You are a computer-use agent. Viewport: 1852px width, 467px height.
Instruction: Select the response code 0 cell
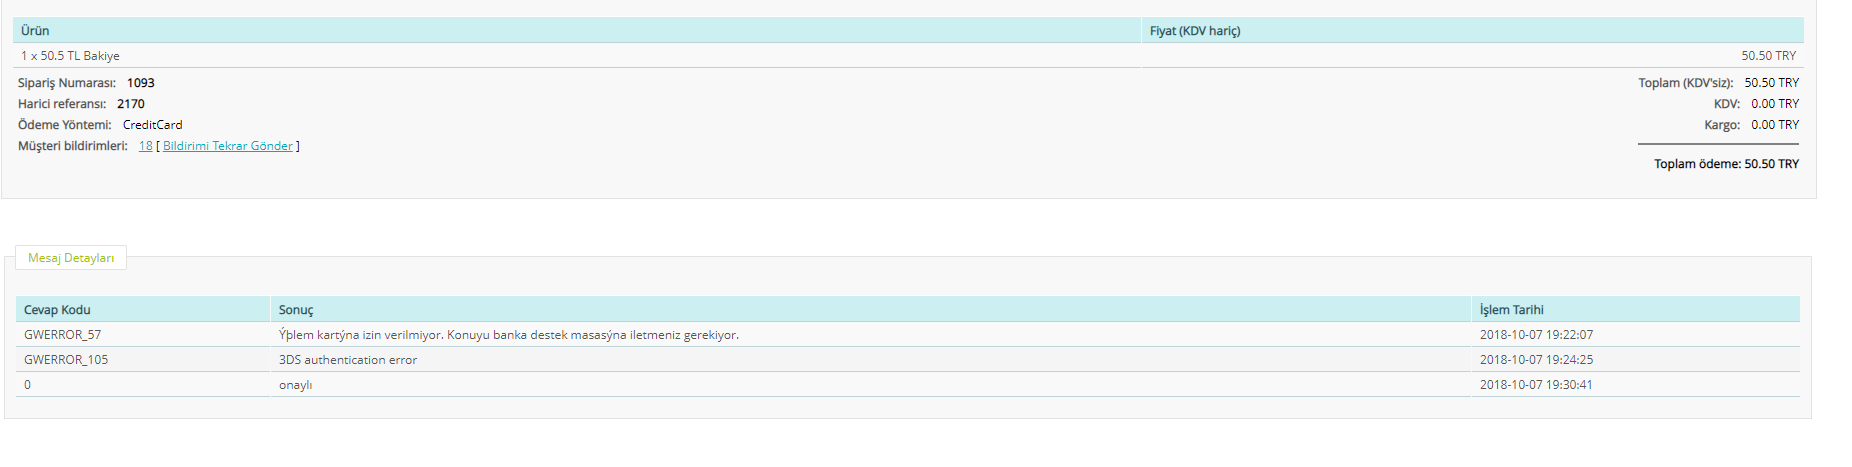pos(143,385)
